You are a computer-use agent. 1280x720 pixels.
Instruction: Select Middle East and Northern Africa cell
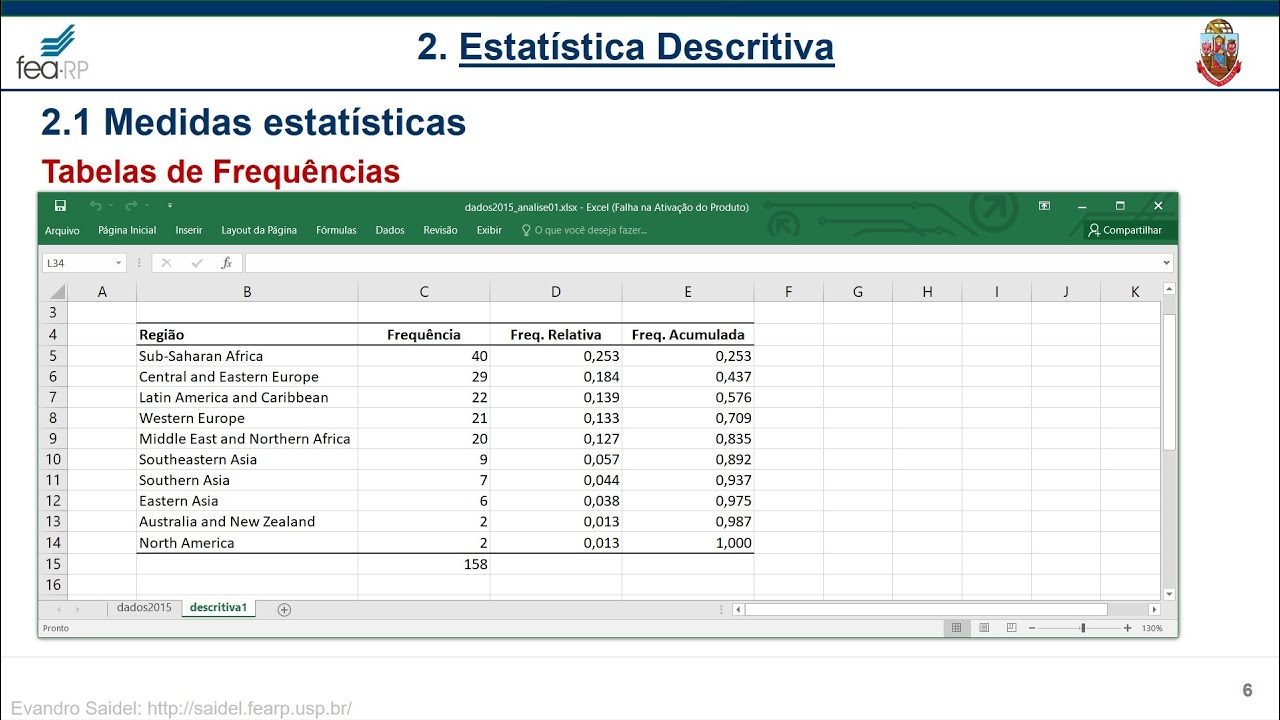click(x=247, y=439)
